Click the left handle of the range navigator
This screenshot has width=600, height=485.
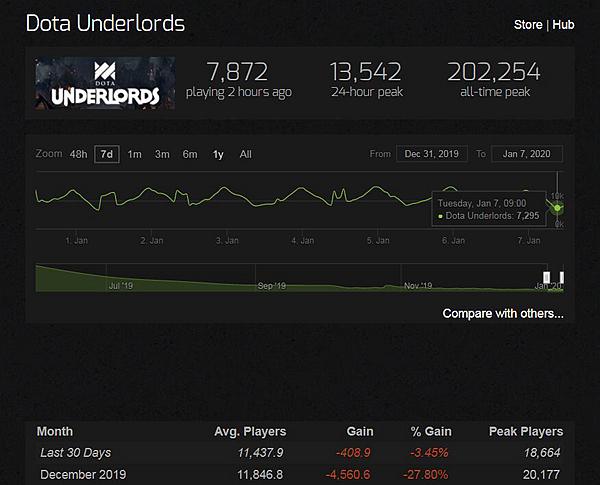546,277
